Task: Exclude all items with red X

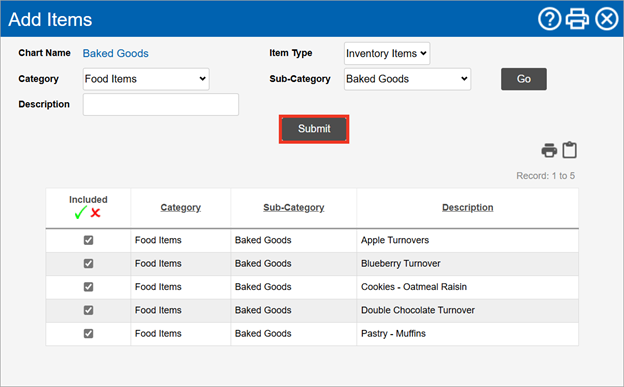Action: (x=96, y=213)
